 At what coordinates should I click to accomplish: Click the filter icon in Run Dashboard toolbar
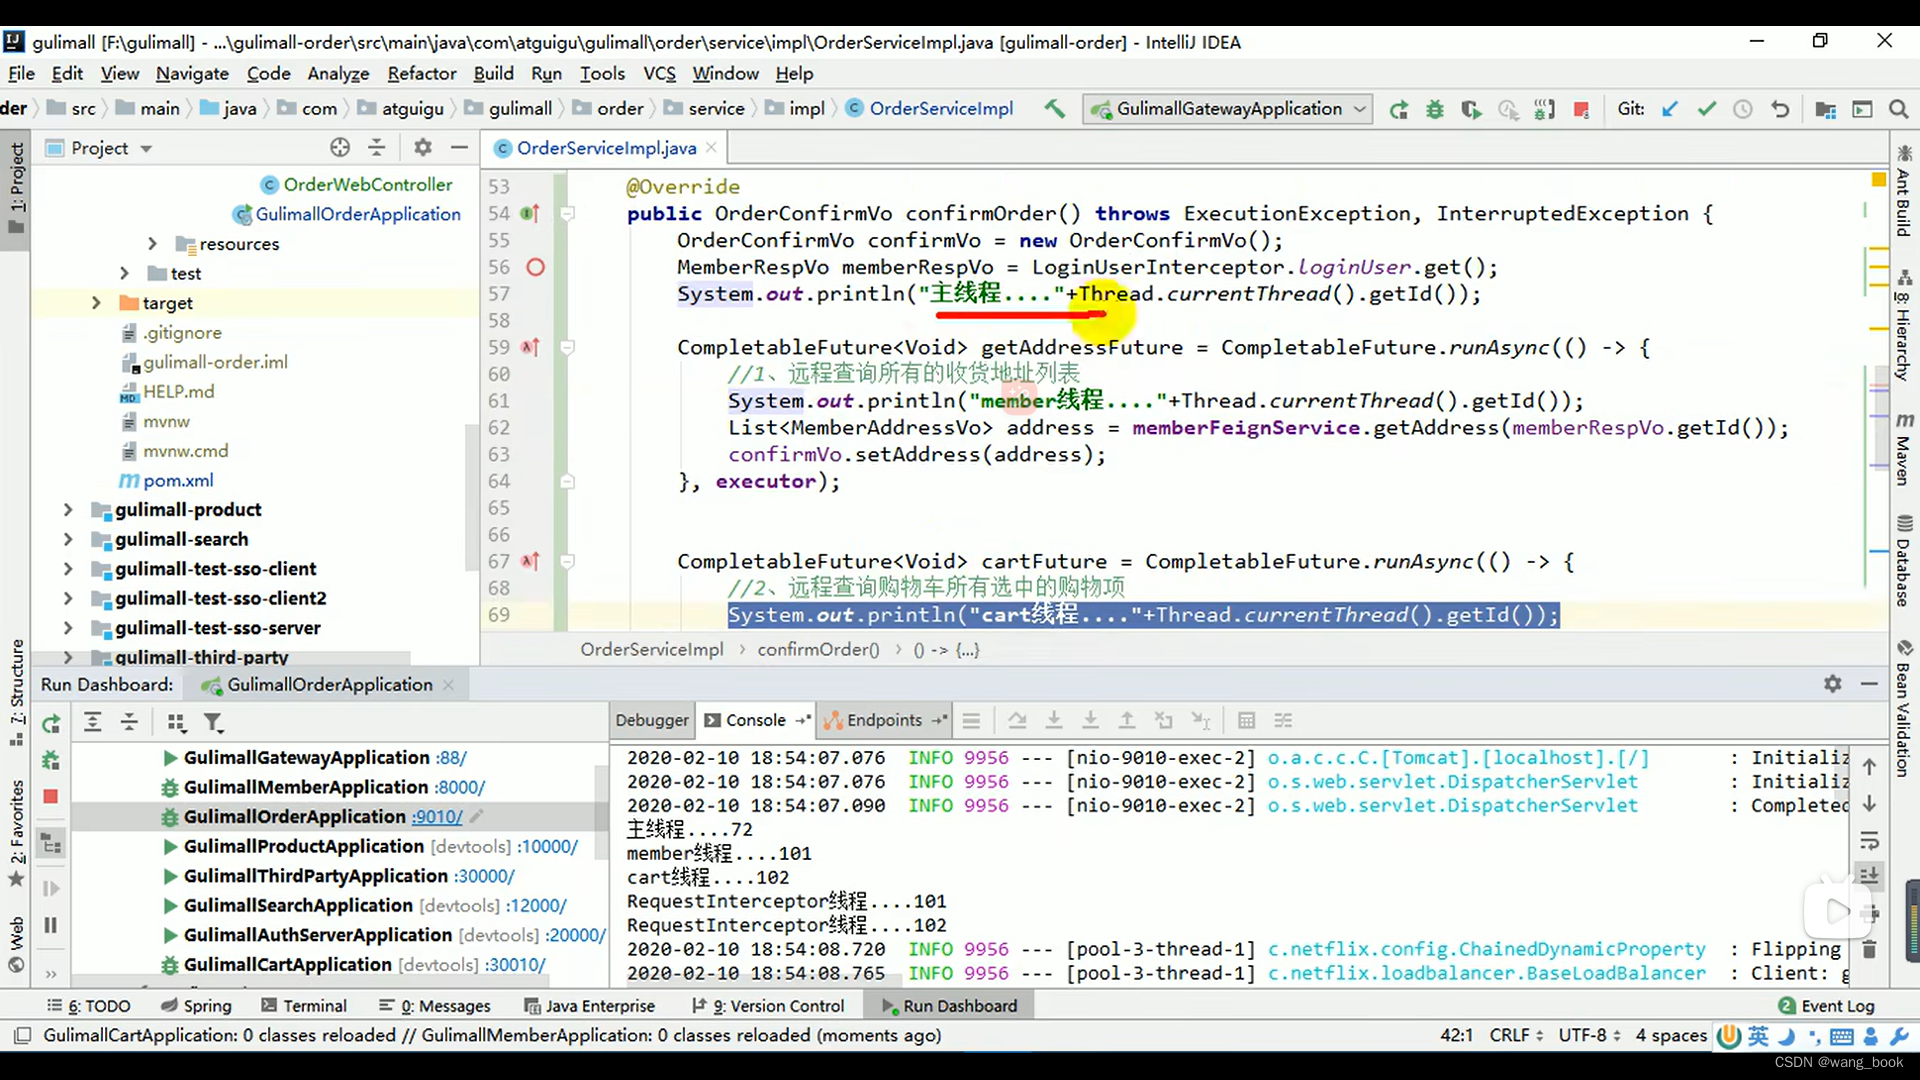click(x=213, y=722)
